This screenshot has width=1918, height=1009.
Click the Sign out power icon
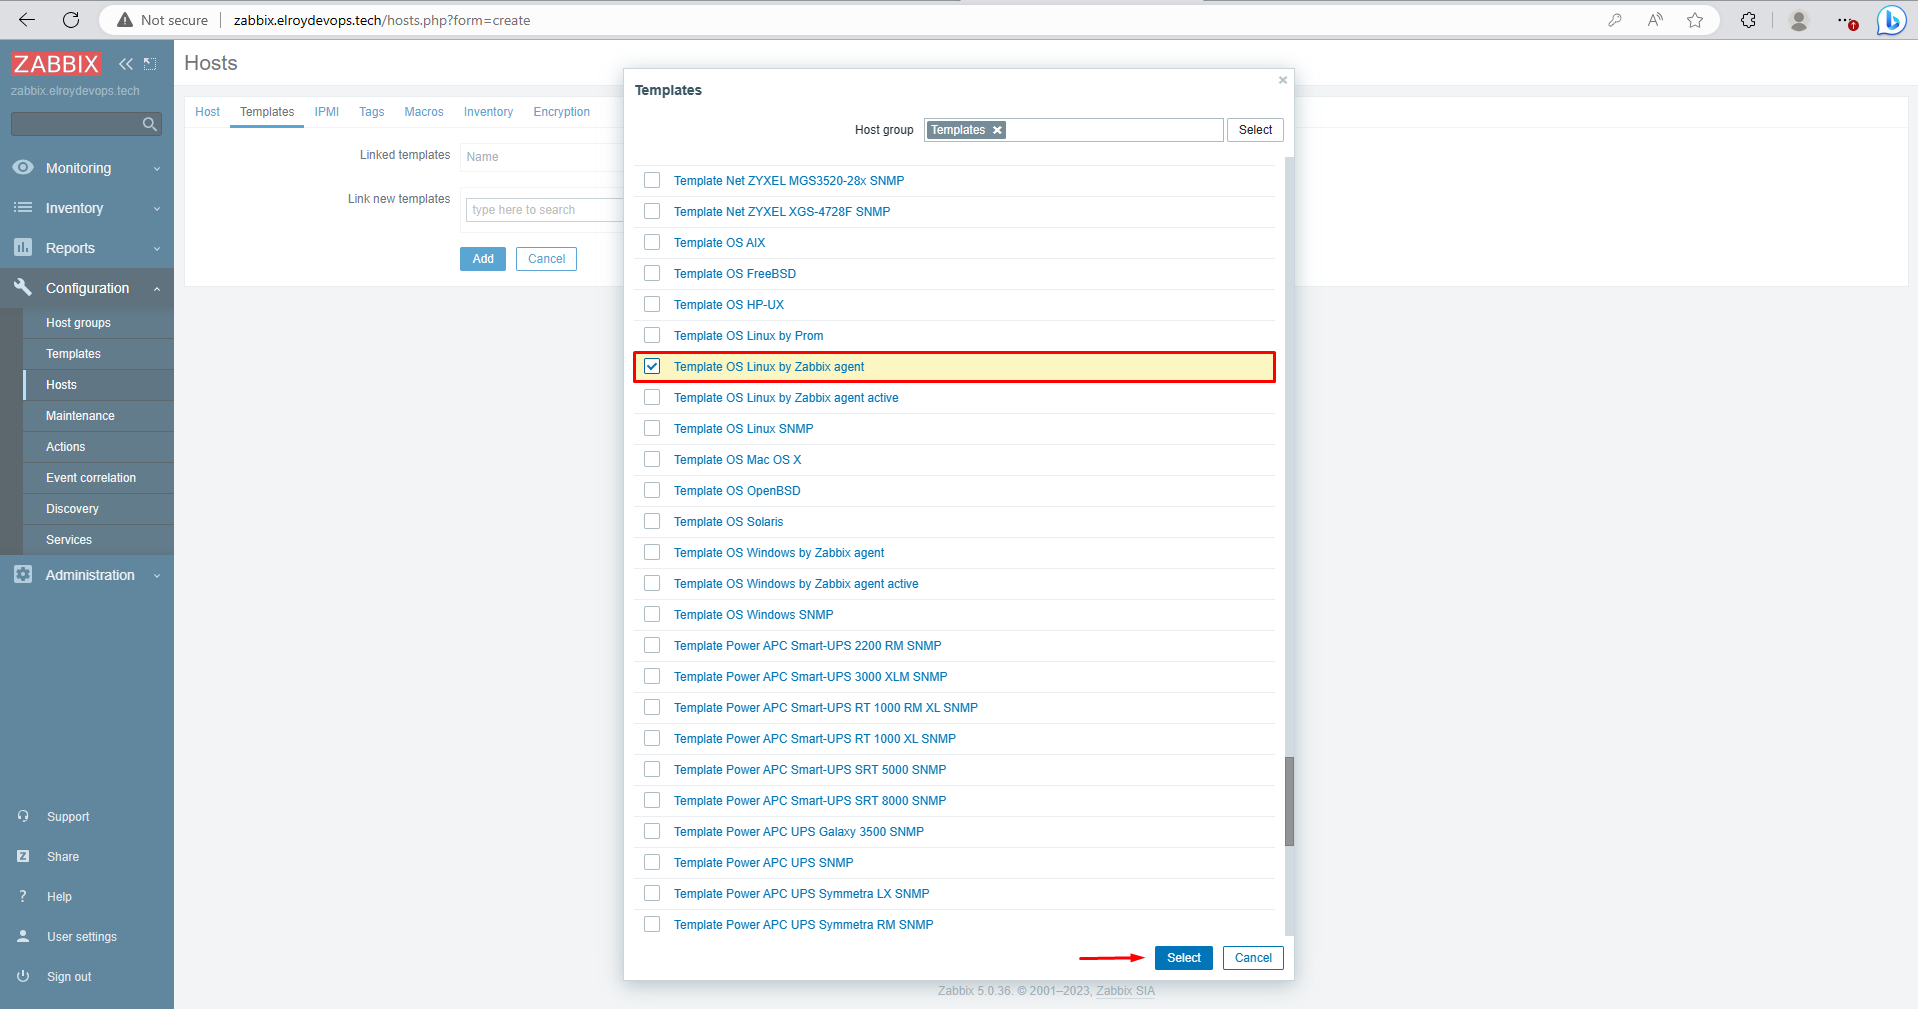pos(23,977)
